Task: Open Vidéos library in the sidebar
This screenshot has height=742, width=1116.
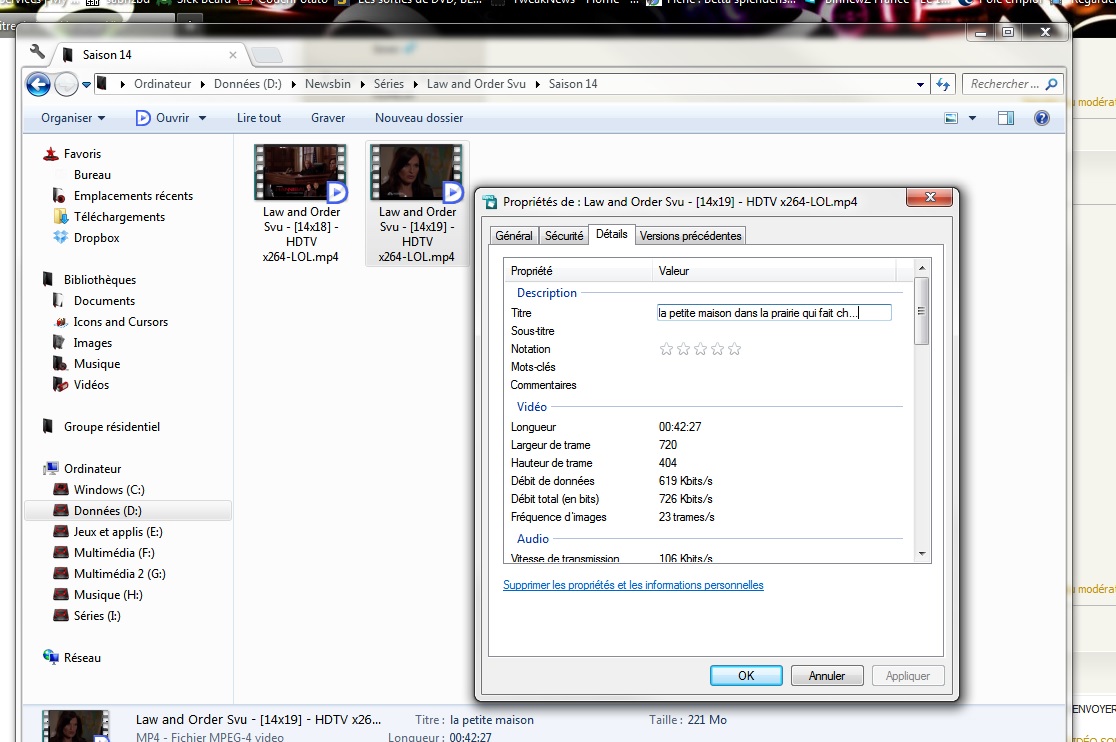Action: point(91,385)
